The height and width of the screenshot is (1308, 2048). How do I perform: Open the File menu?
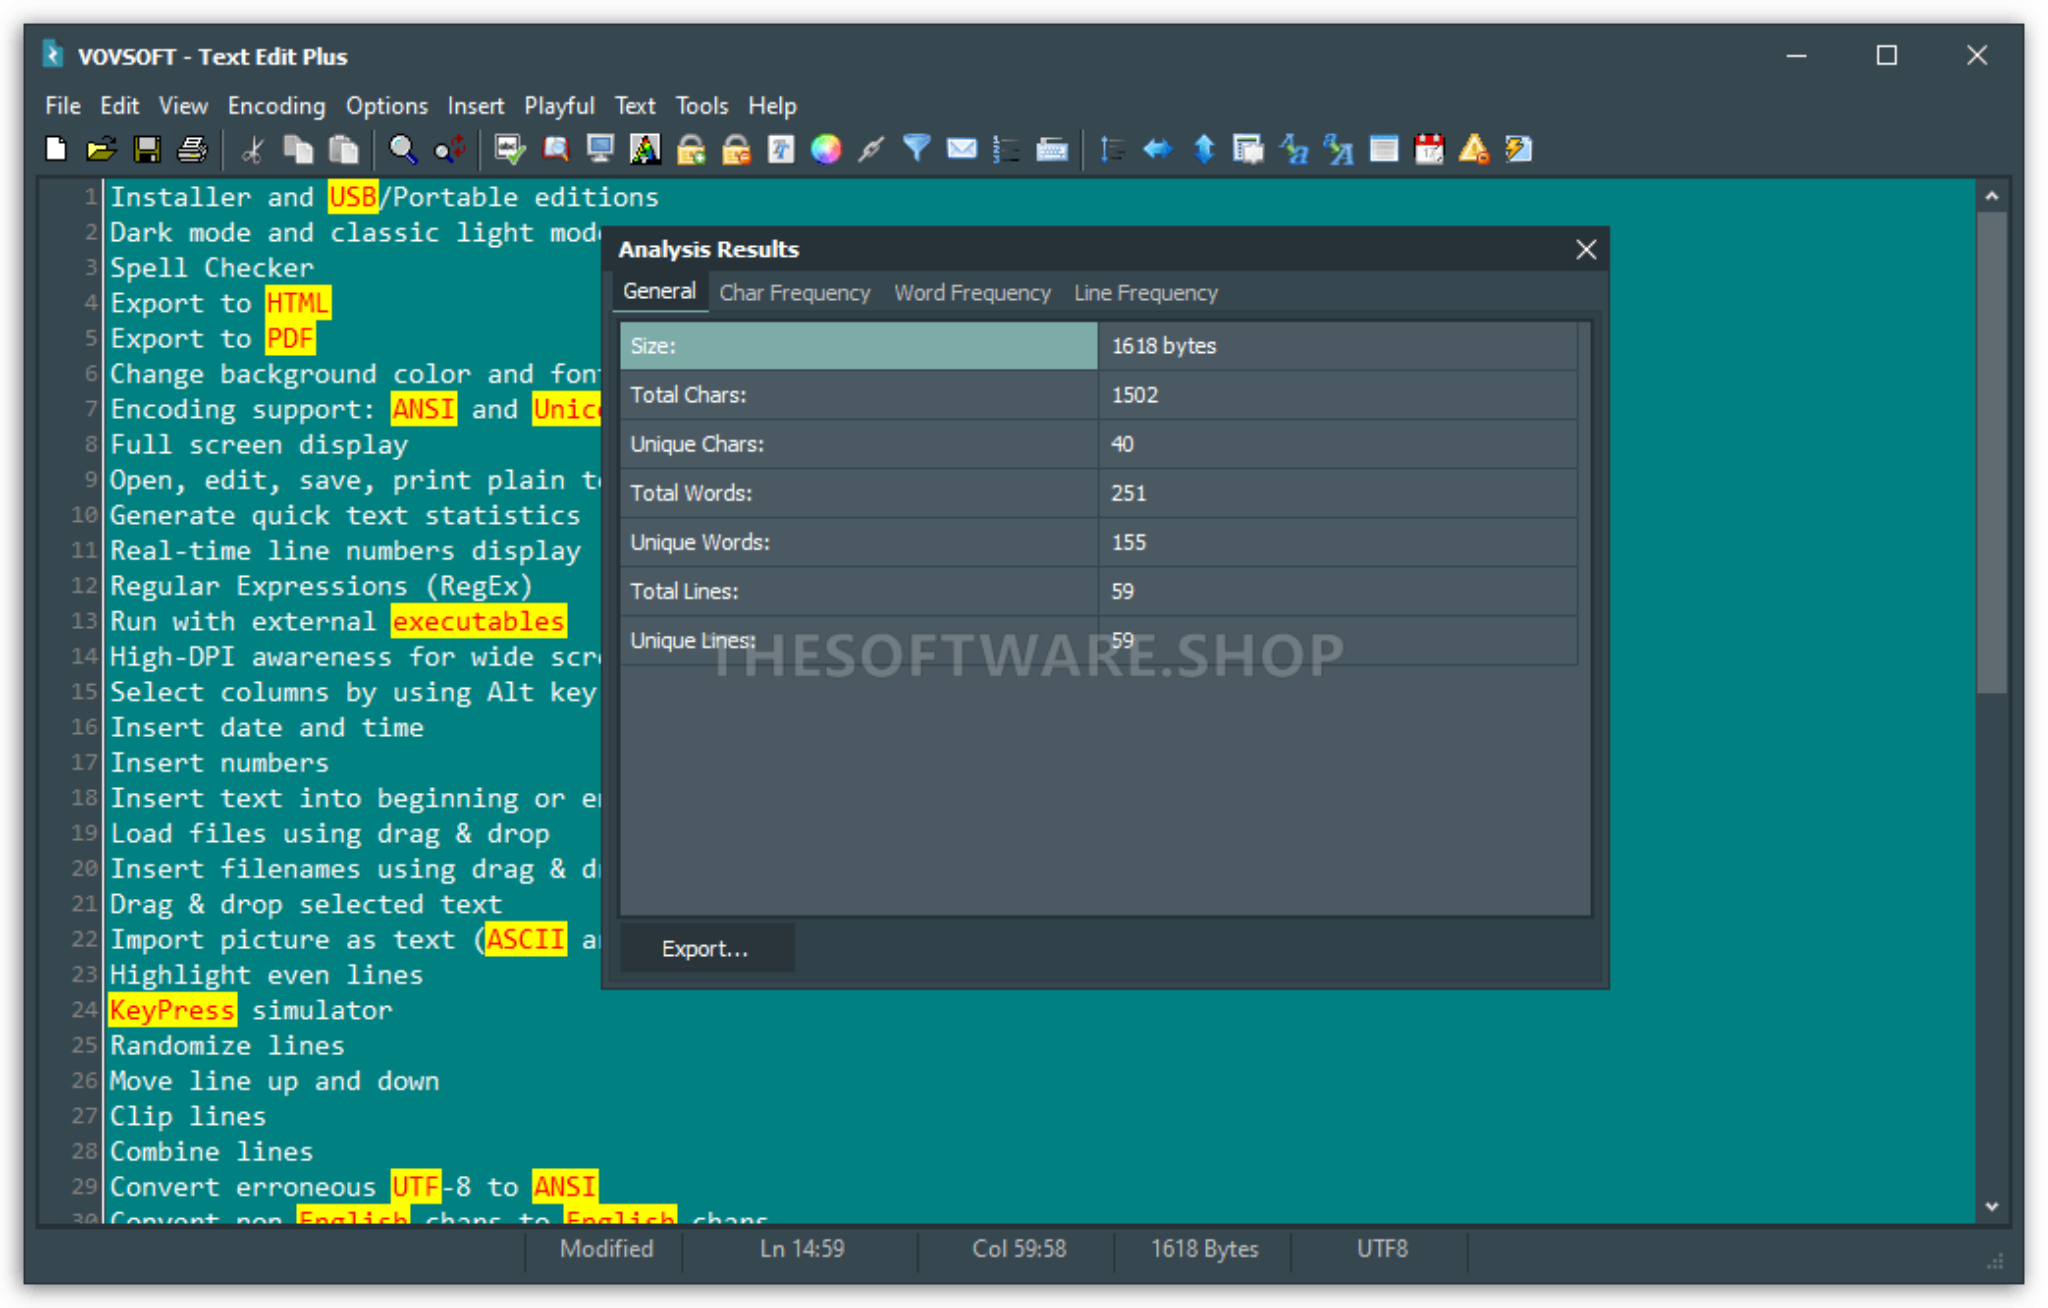pyautogui.click(x=63, y=105)
